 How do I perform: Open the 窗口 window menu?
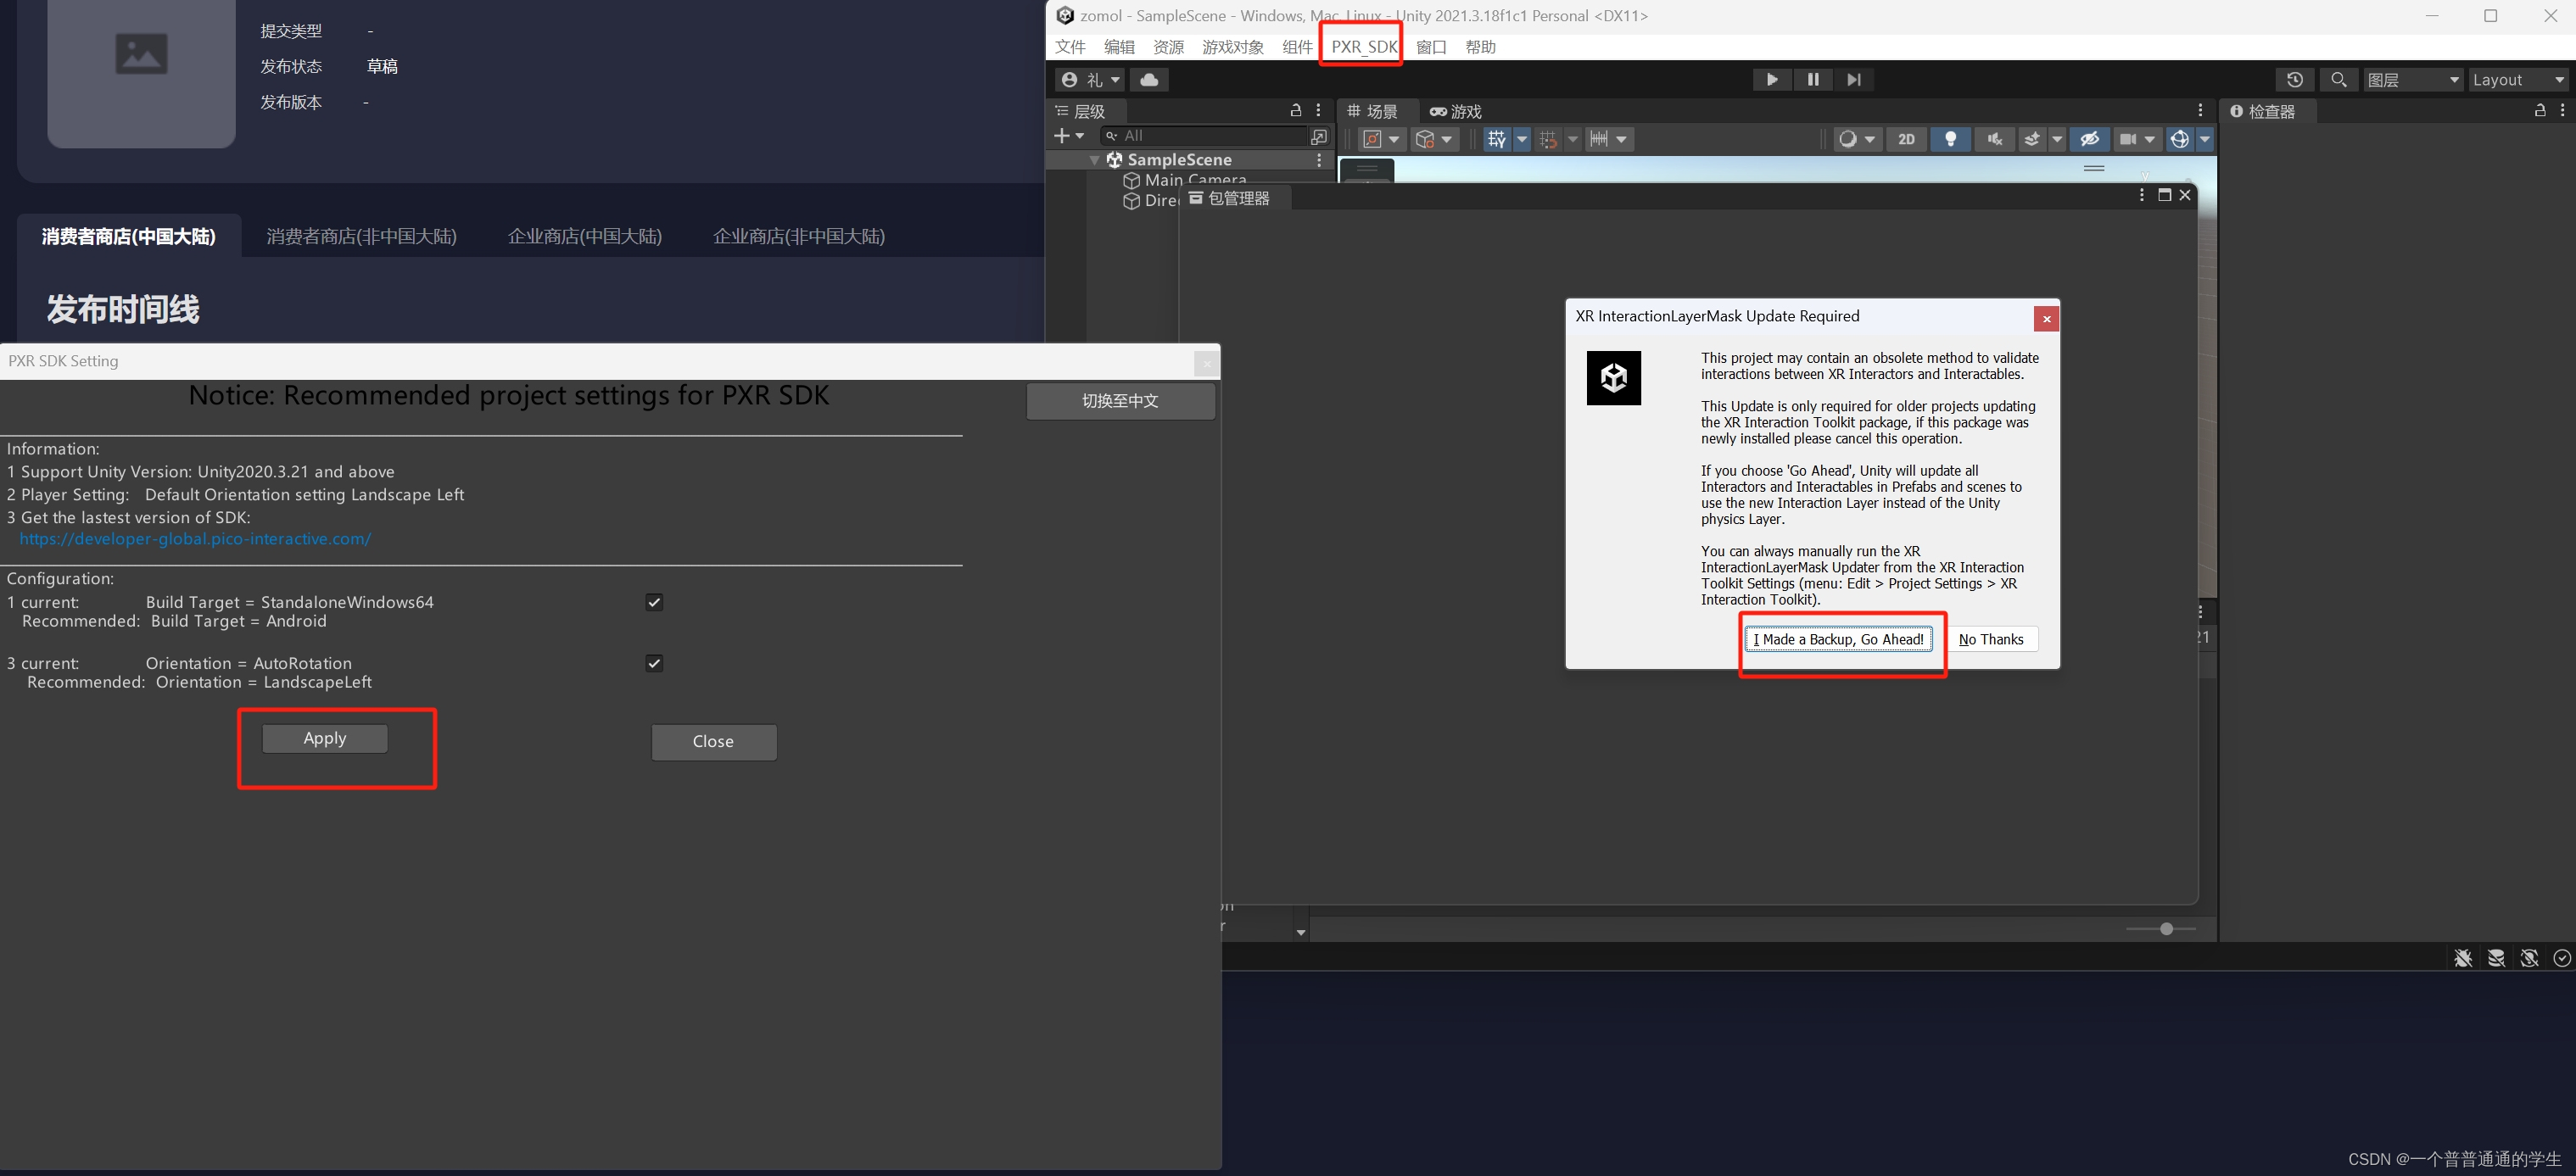(x=1431, y=47)
